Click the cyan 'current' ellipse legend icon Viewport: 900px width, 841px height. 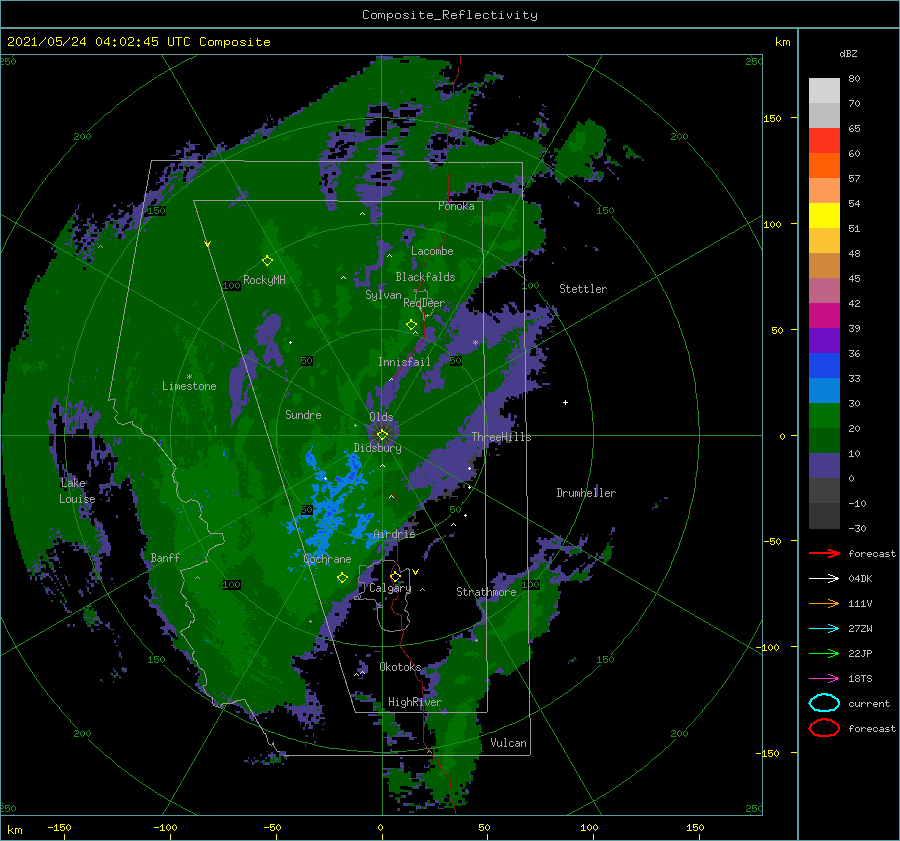tap(824, 703)
